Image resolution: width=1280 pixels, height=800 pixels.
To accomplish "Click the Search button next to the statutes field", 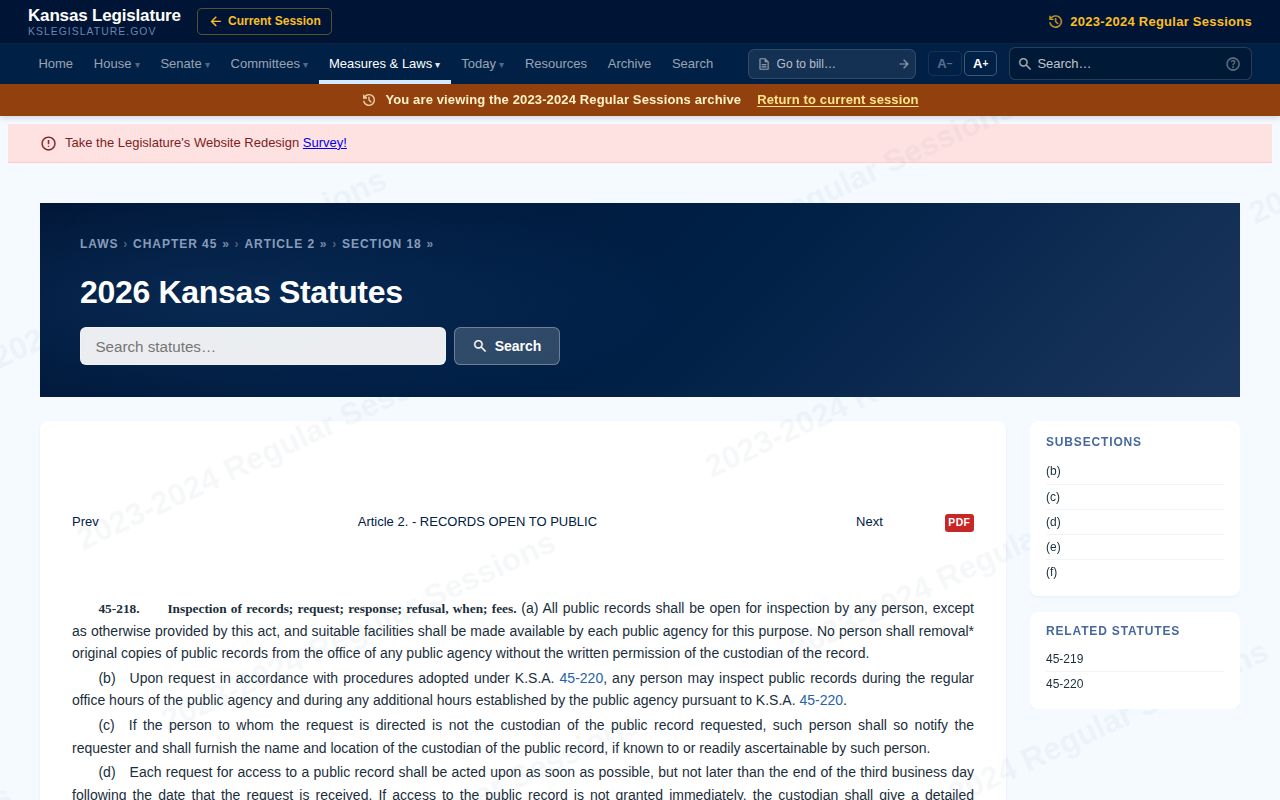I will pyautogui.click(x=507, y=346).
